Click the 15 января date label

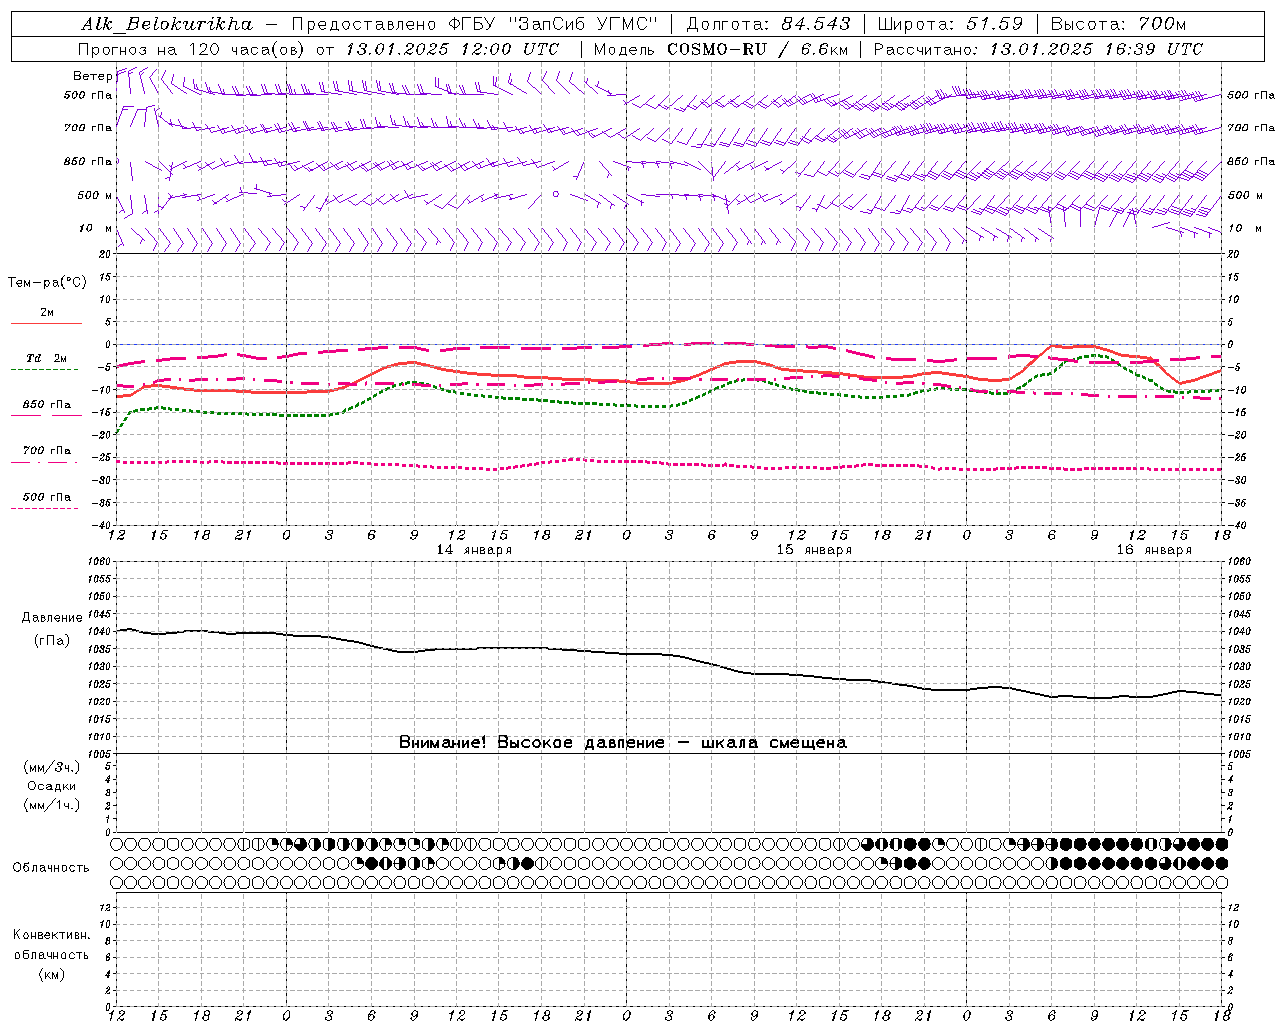point(814,550)
